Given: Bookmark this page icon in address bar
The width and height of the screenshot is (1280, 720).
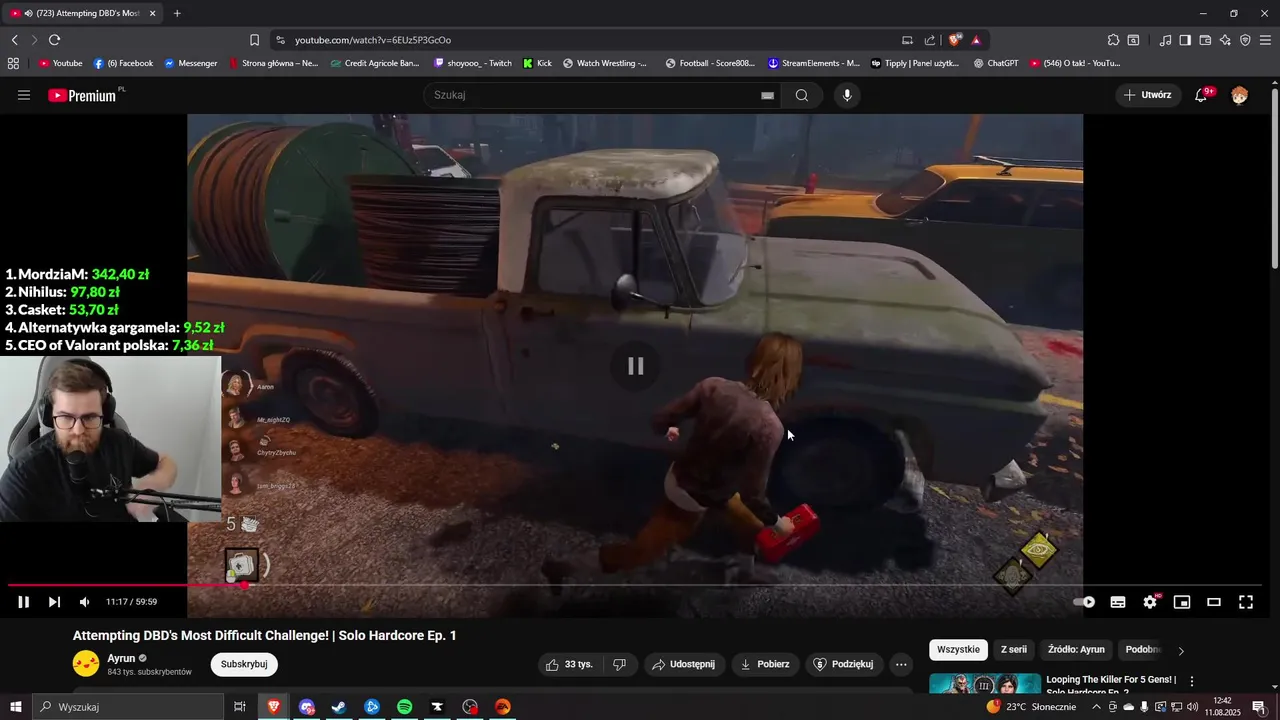Looking at the screenshot, I should point(254,40).
